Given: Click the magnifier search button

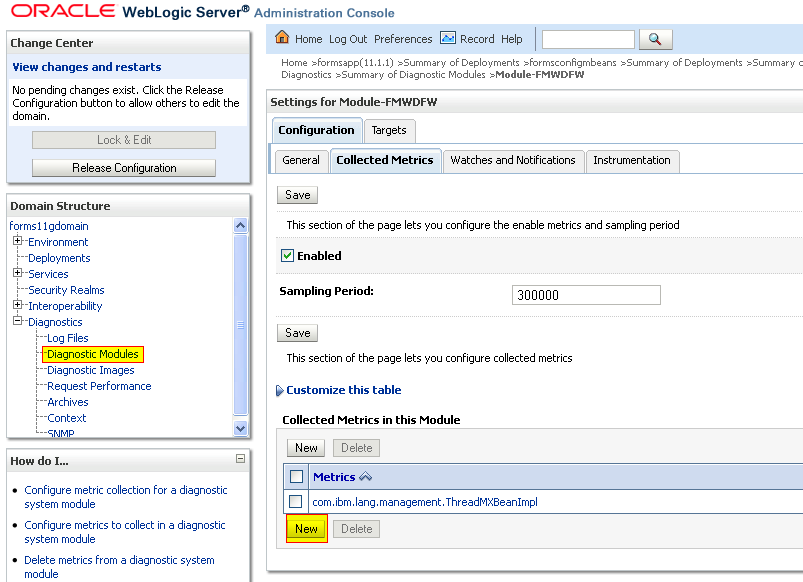Looking at the screenshot, I should pos(655,39).
